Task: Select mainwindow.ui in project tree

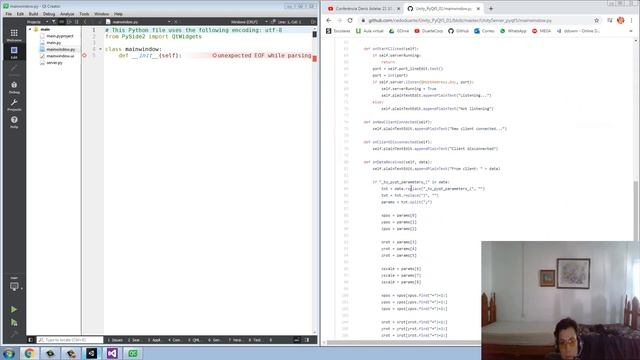Action: point(60,56)
